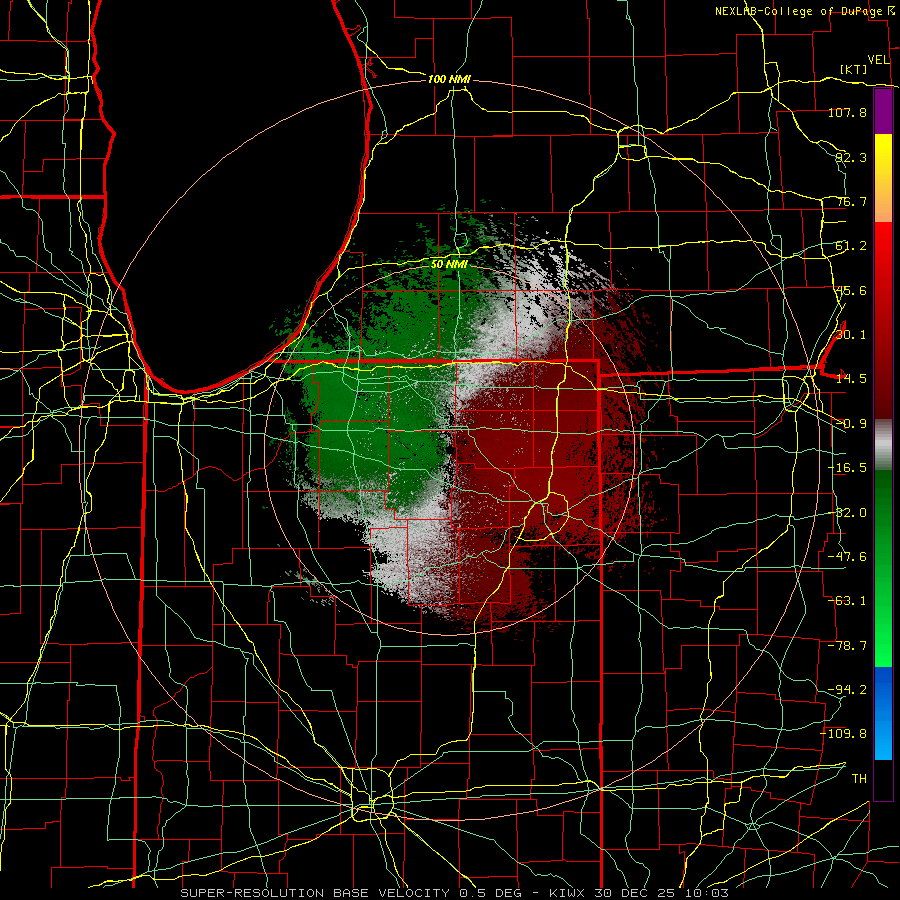Click the 92.3 legend value
Viewport: 900px width, 900px height.
point(851,157)
